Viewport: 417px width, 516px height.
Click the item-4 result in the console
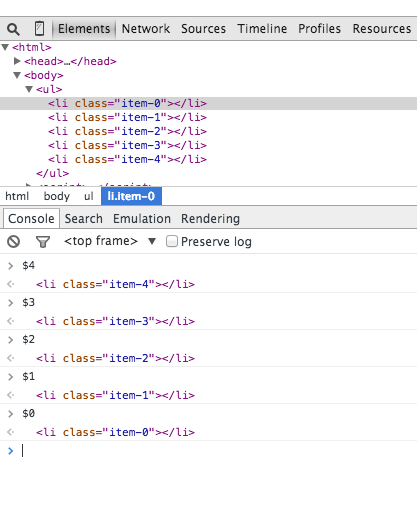pos(115,284)
